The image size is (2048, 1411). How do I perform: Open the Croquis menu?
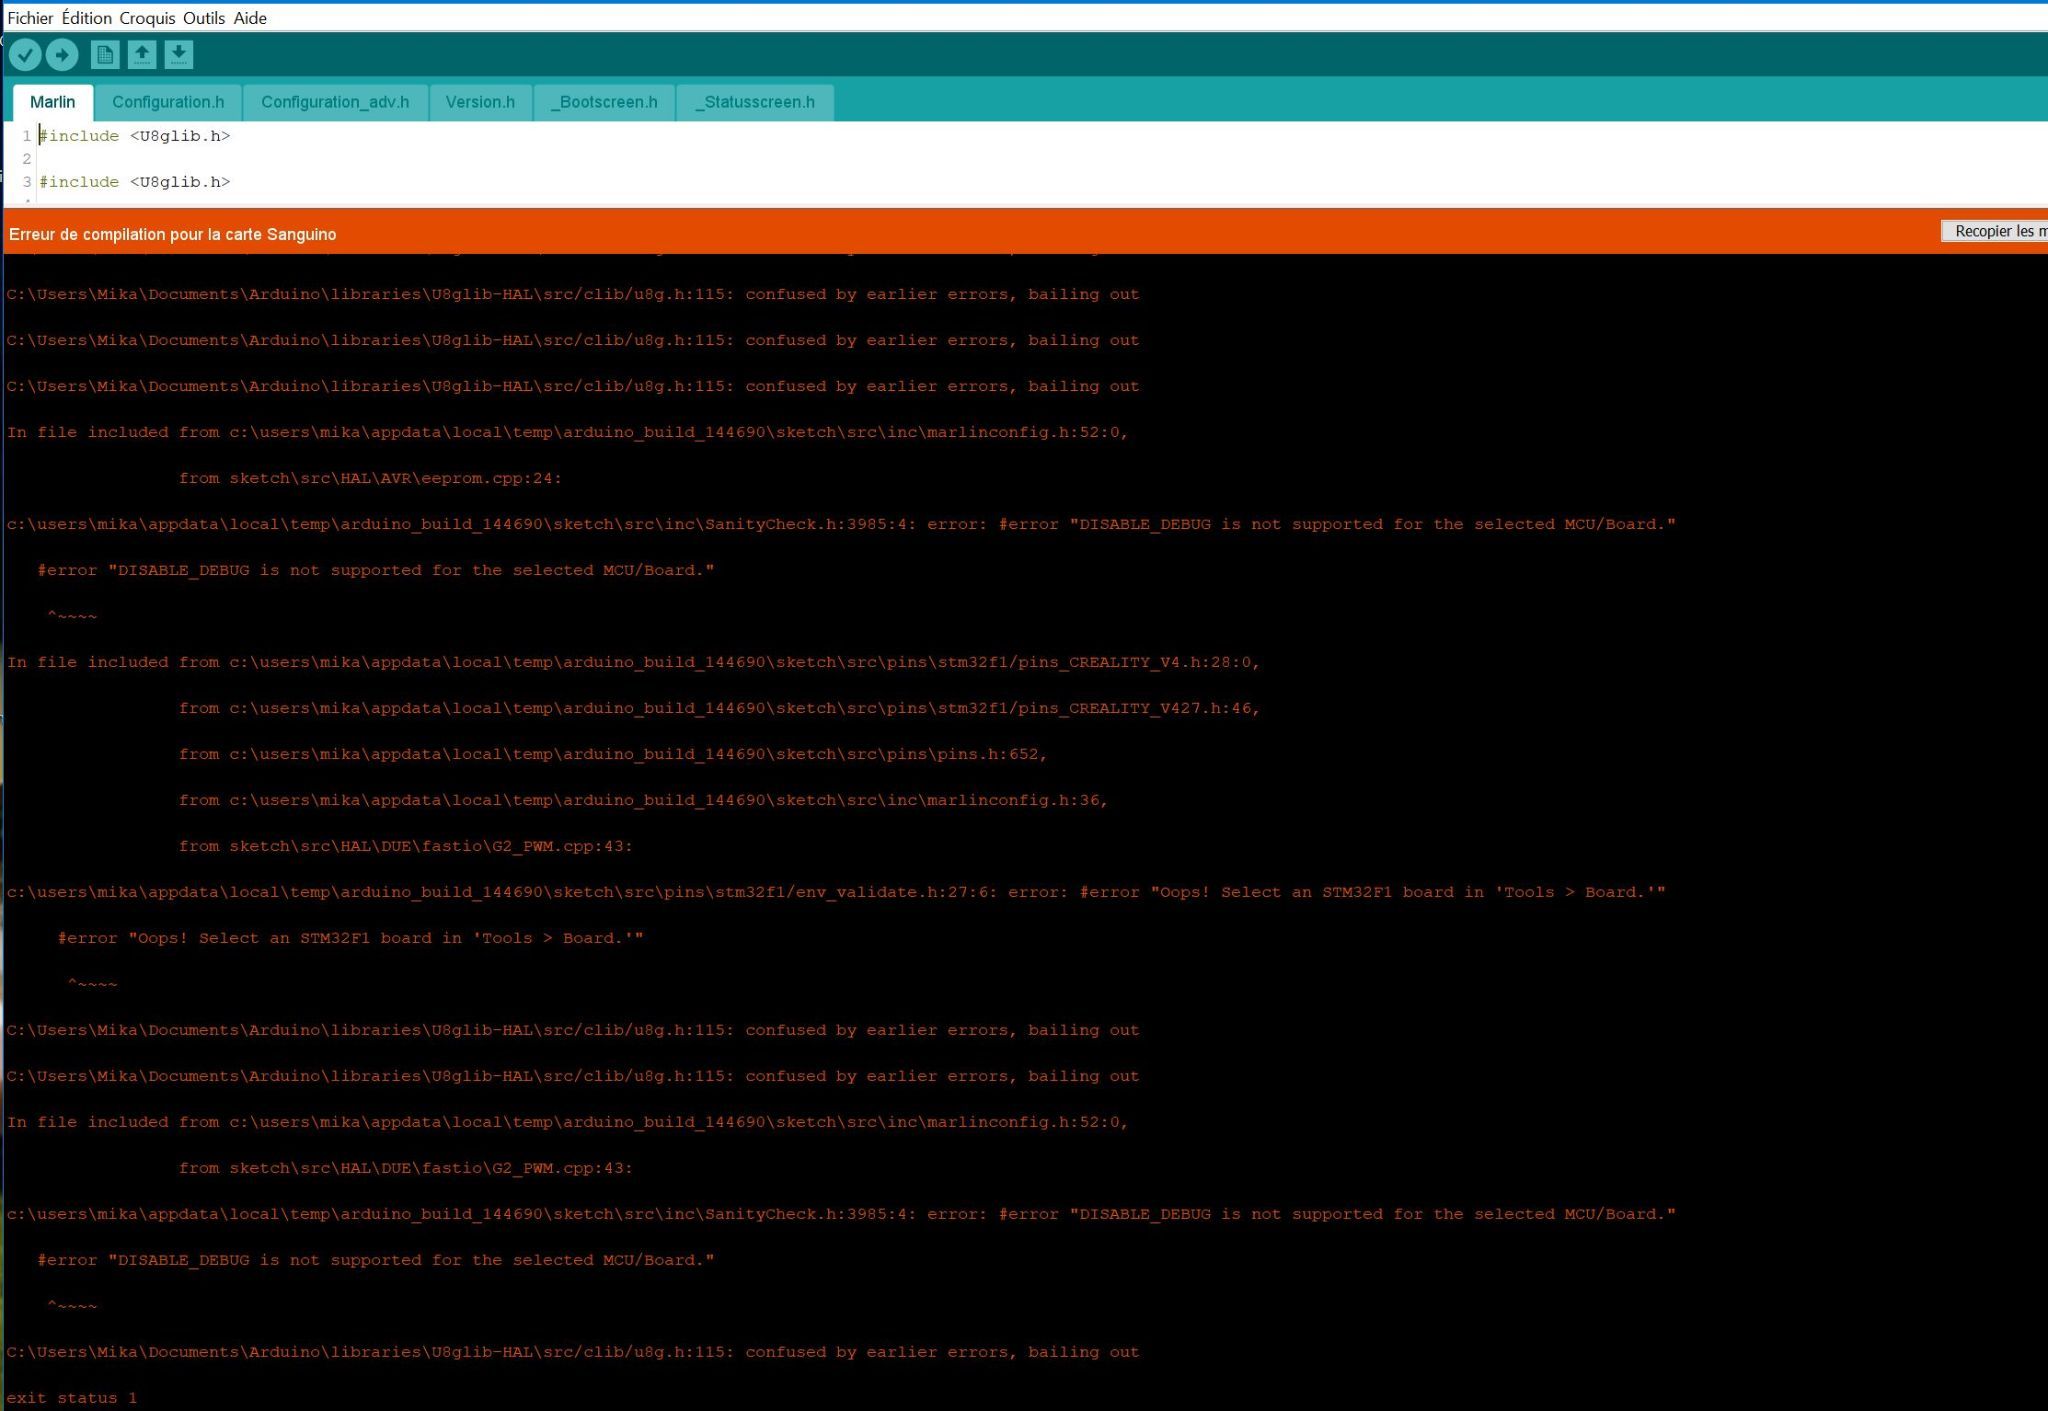(x=147, y=18)
